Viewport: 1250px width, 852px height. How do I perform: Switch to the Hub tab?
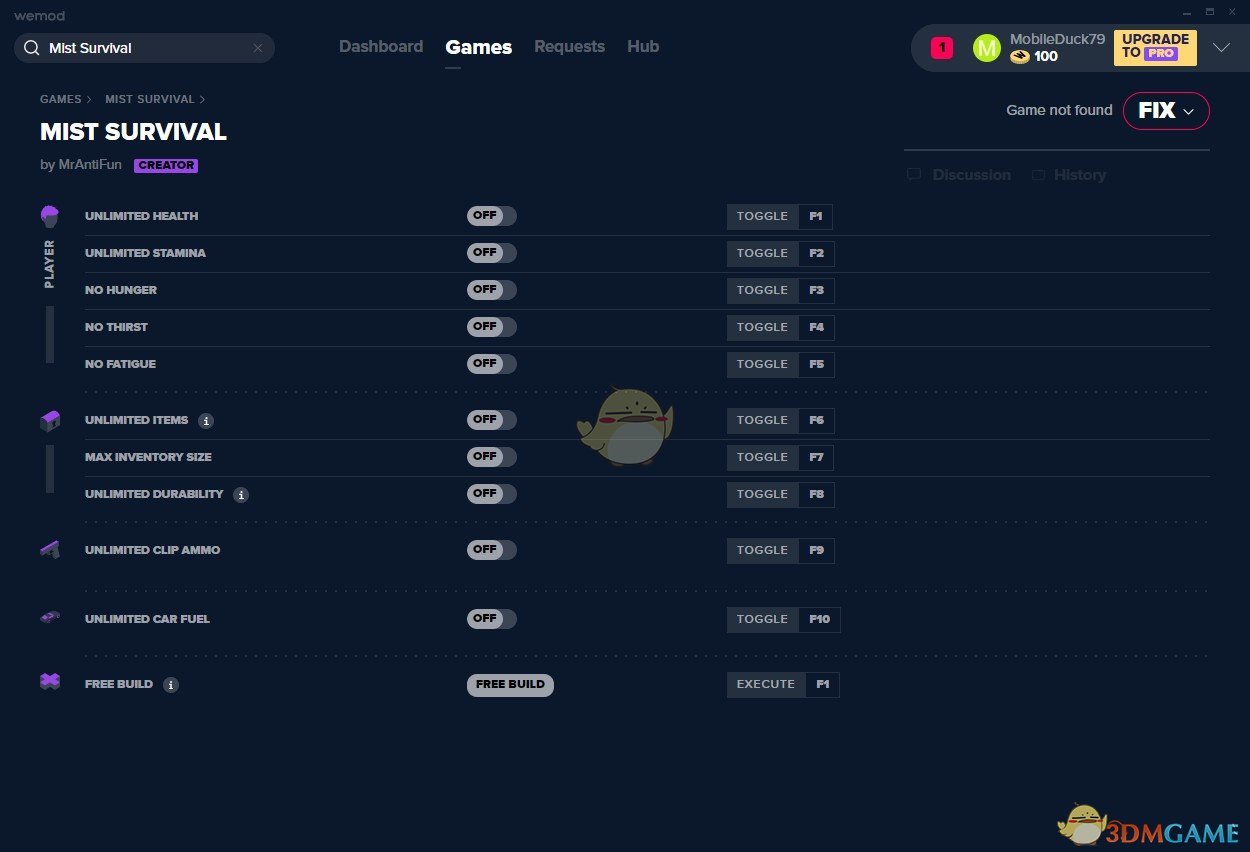point(643,47)
